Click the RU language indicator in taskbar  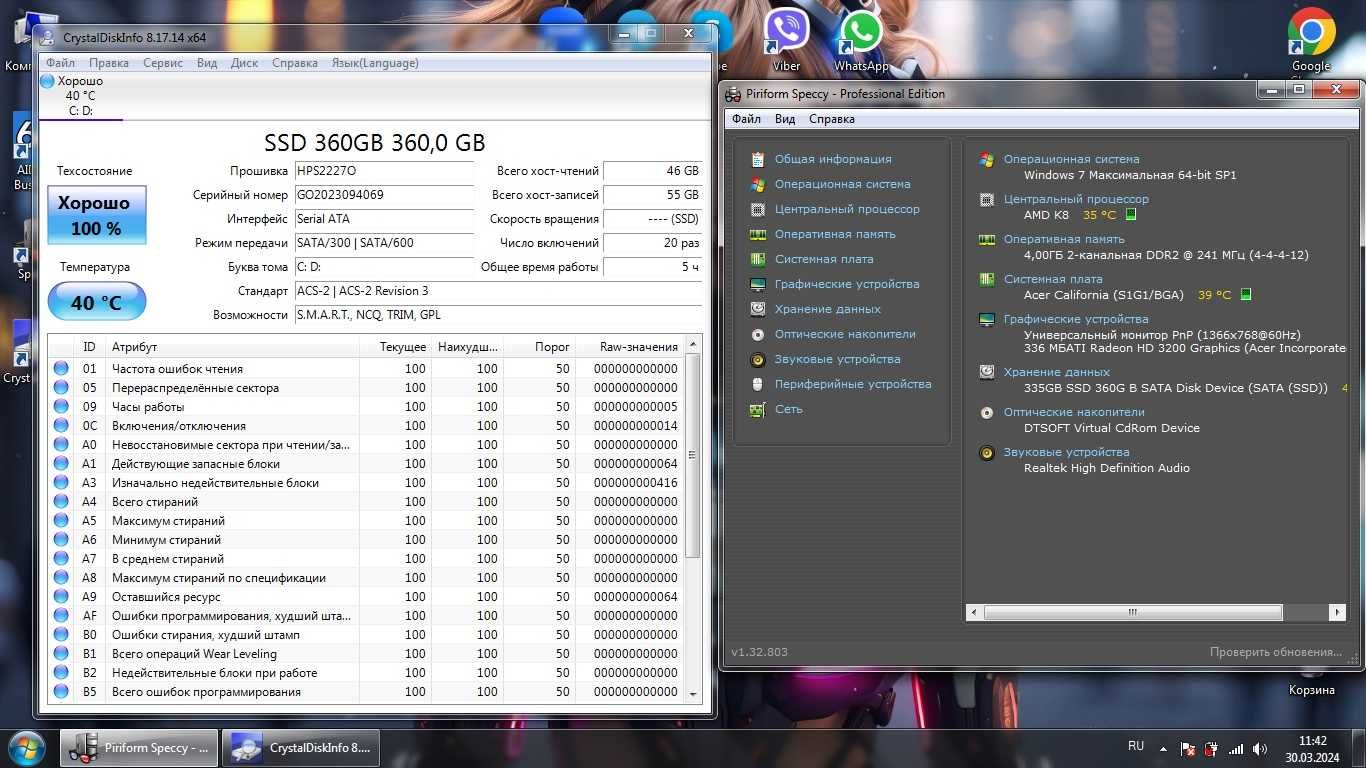[1136, 746]
